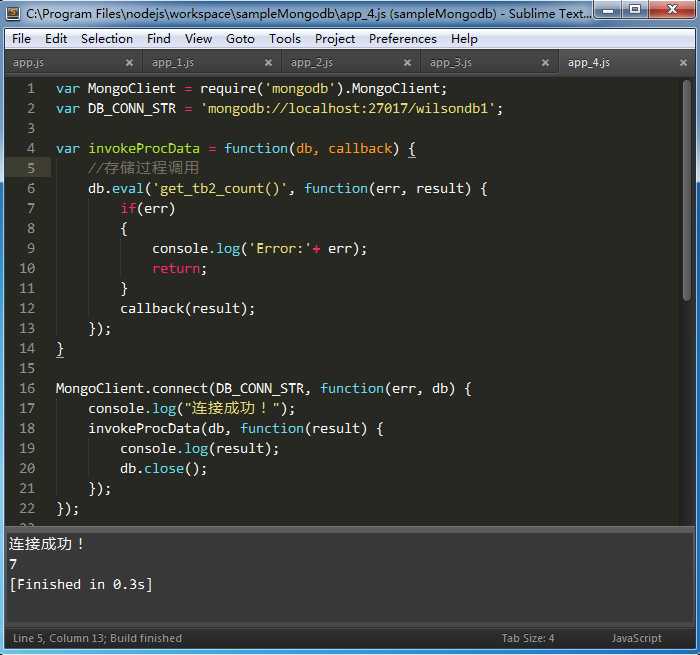Close the app_4.js tab
The height and width of the screenshot is (655, 700).
point(683,63)
